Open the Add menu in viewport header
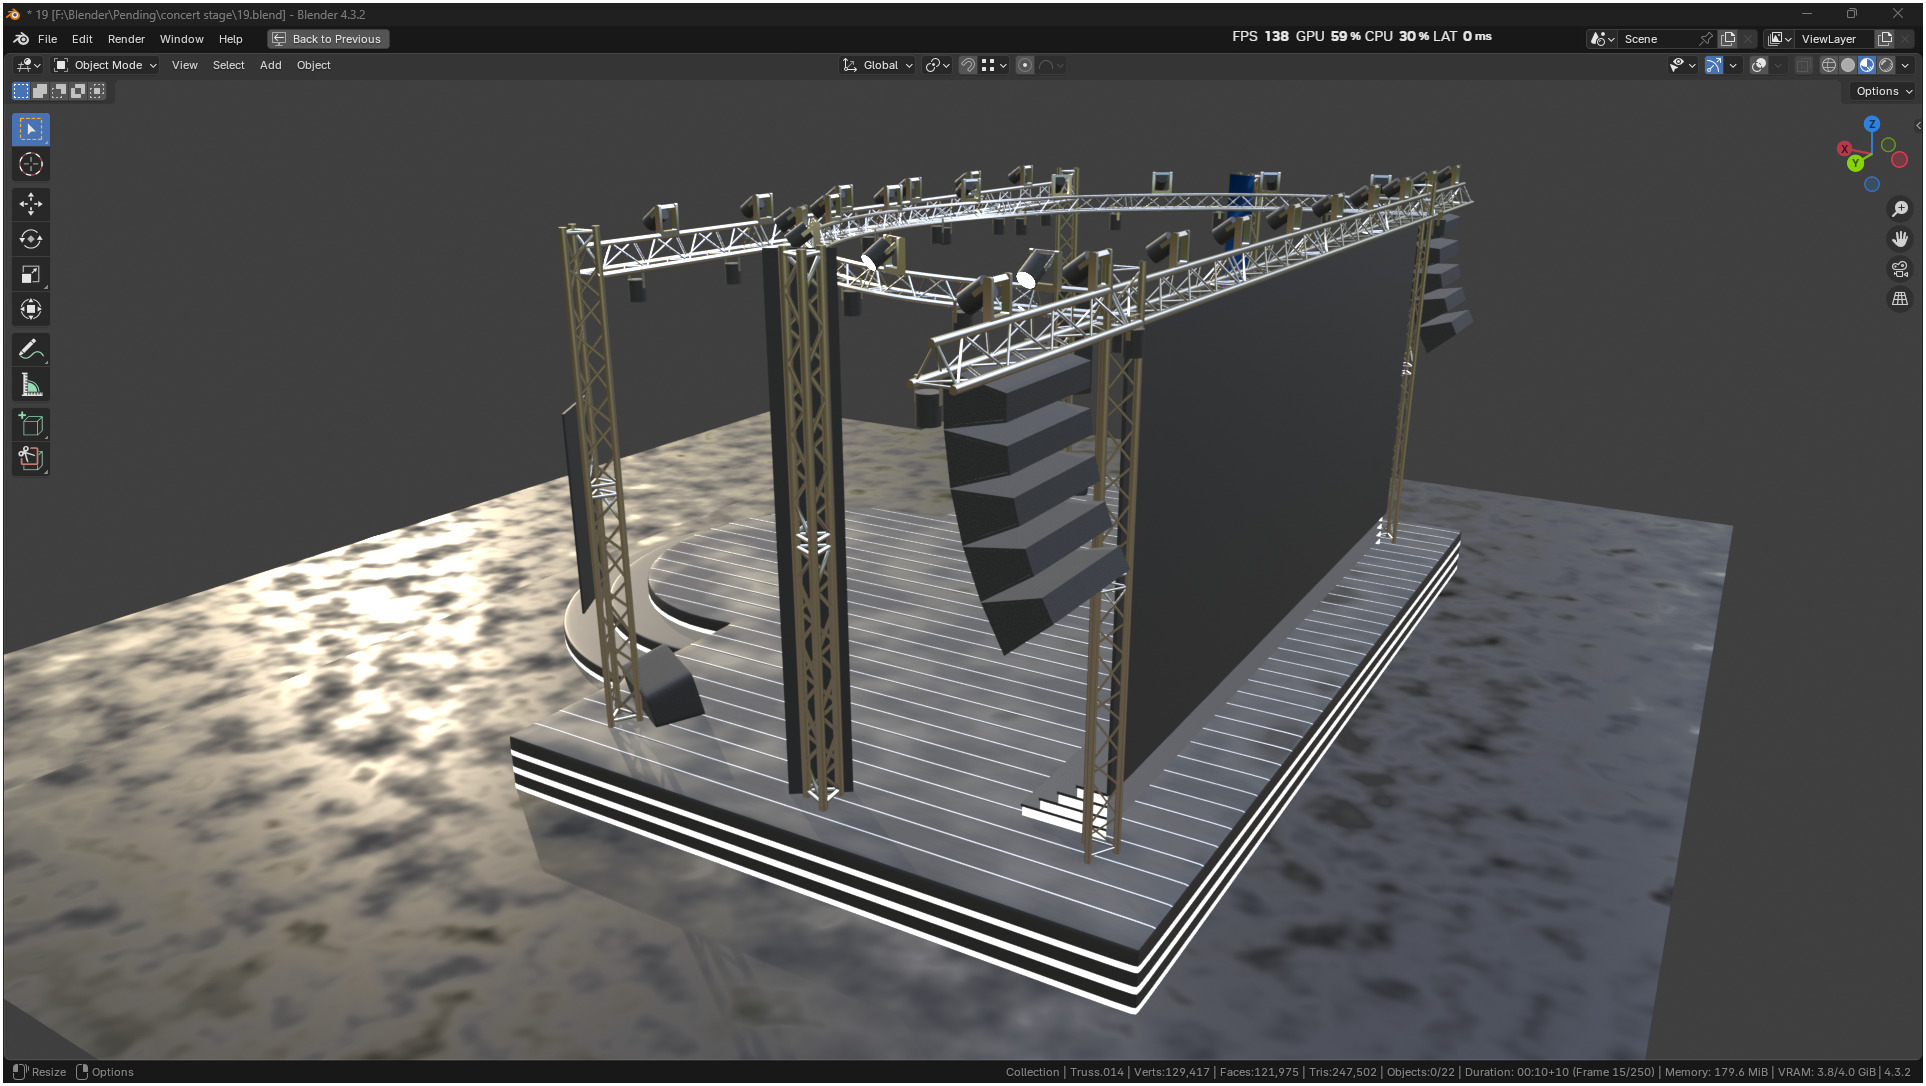The width and height of the screenshot is (1926, 1086). (270, 65)
